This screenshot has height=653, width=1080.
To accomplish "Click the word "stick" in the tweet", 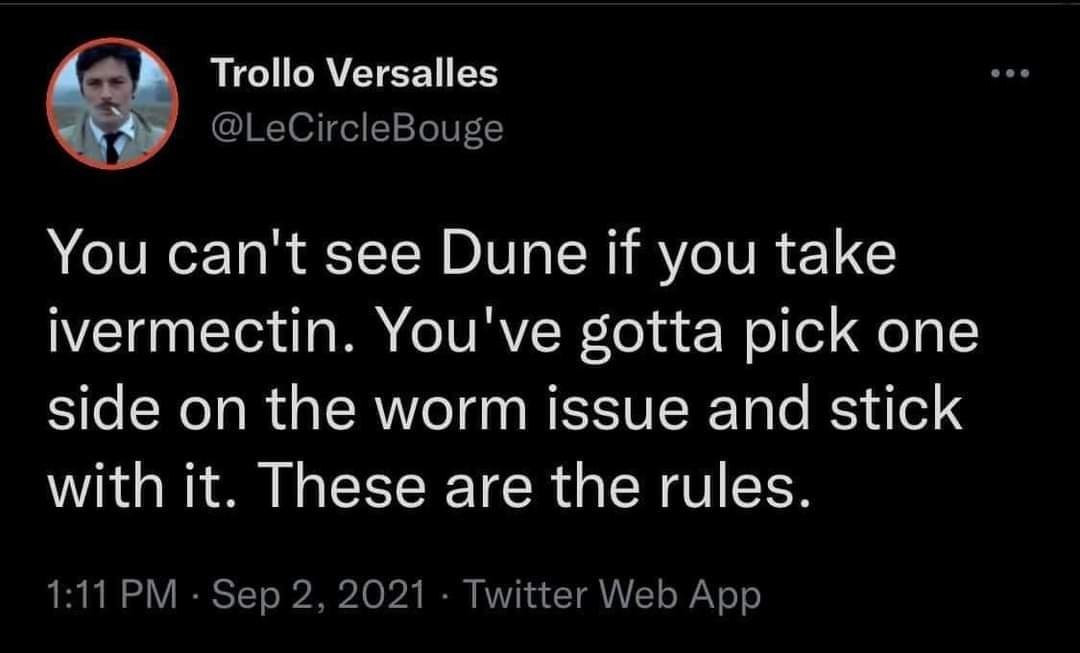I will click(906, 412).
